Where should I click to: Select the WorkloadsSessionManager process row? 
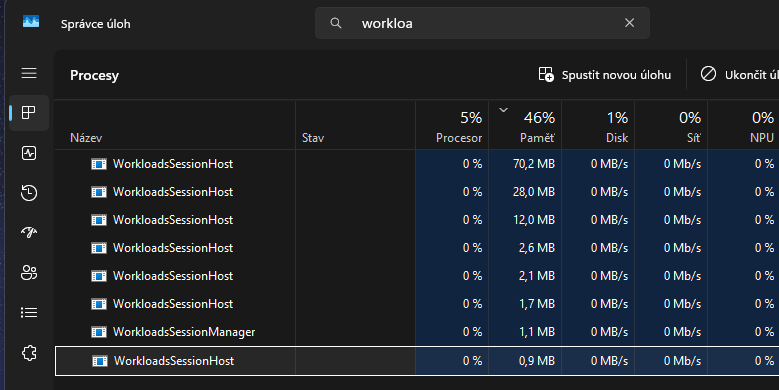pyautogui.click(x=417, y=332)
